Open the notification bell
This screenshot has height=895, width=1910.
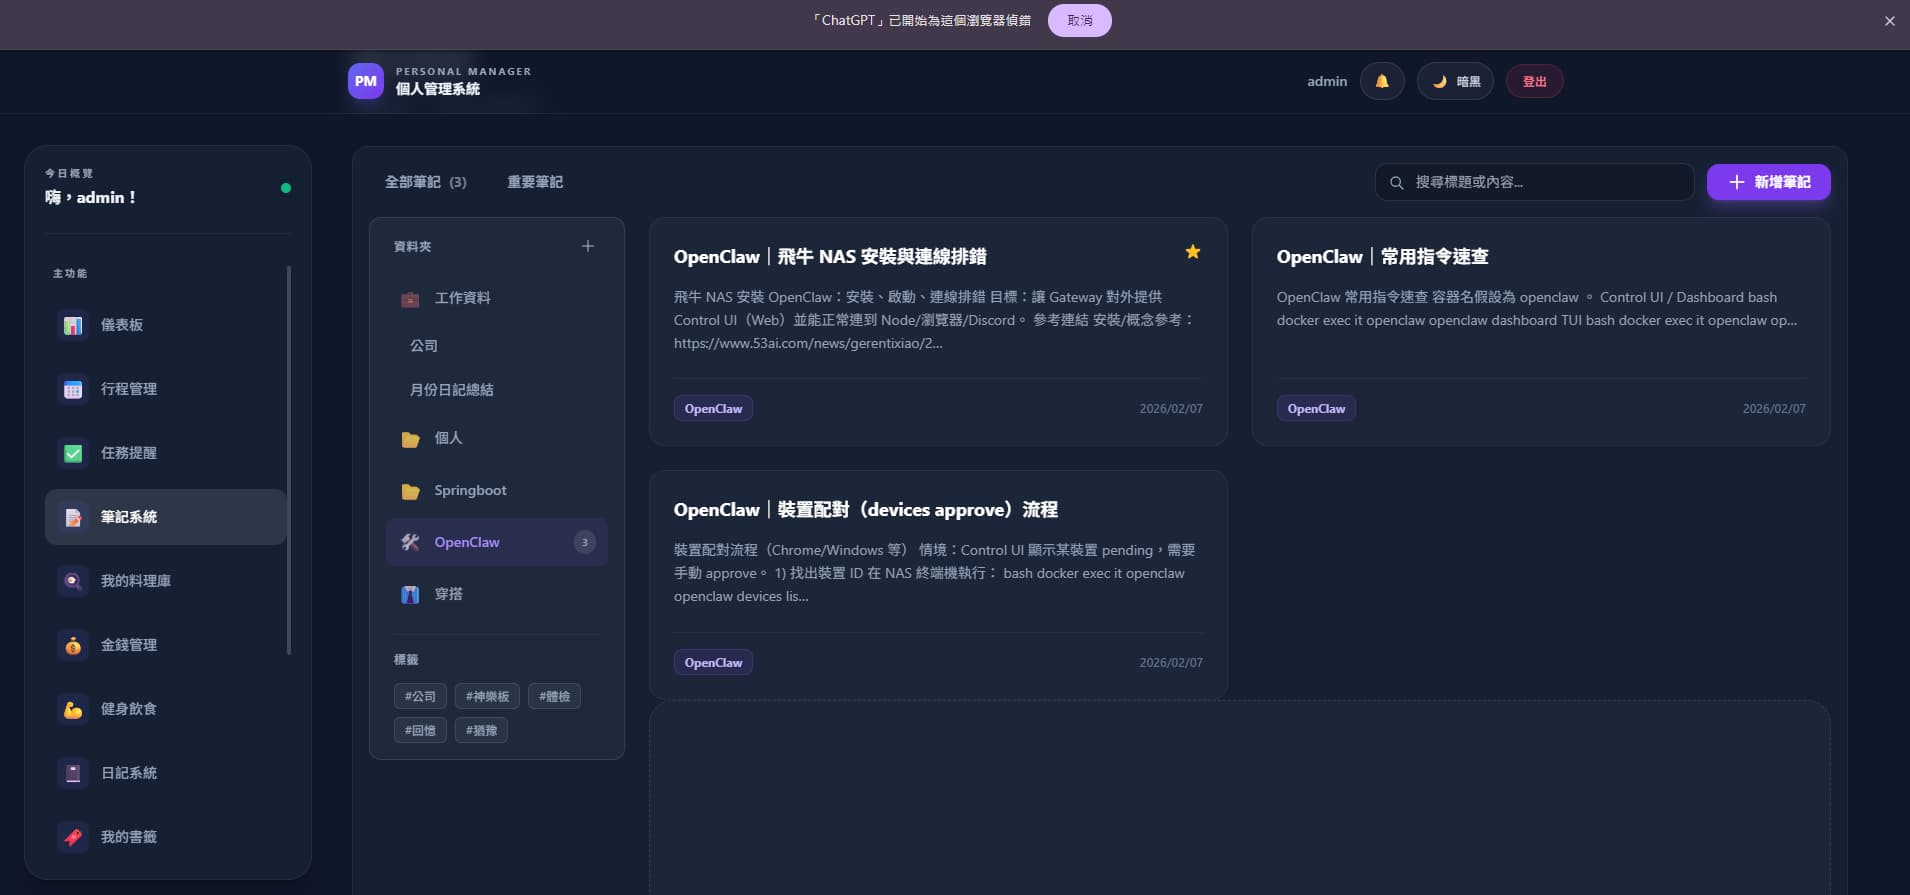click(1382, 81)
